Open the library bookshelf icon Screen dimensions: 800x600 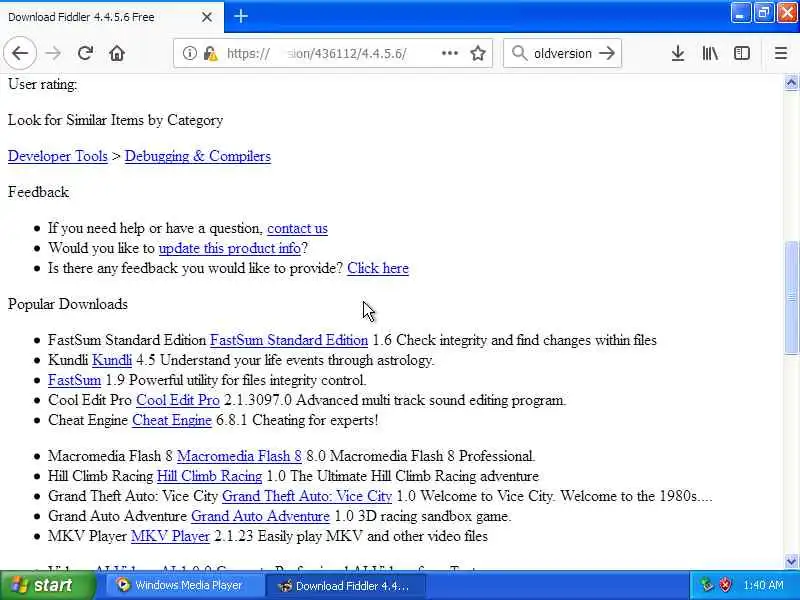tap(710, 53)
